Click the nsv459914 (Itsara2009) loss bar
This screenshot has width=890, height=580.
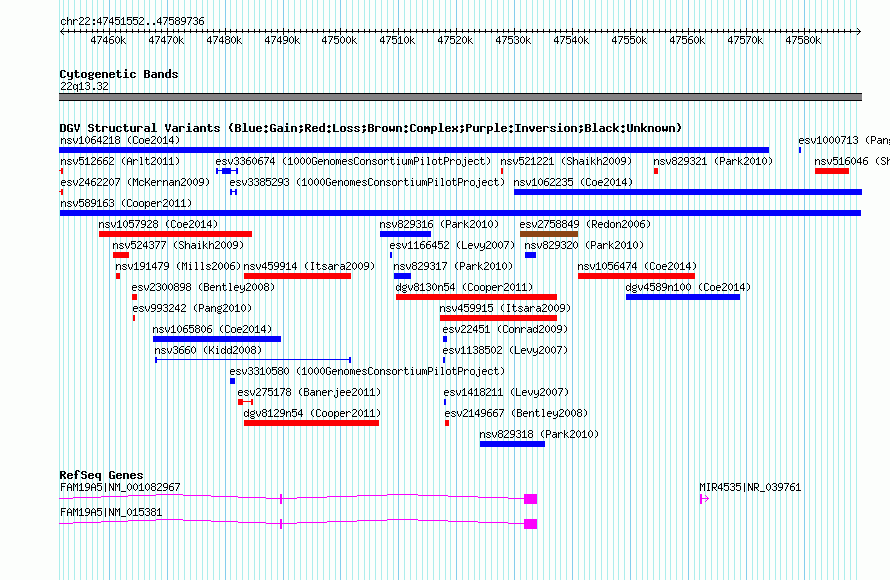point(297,276)
